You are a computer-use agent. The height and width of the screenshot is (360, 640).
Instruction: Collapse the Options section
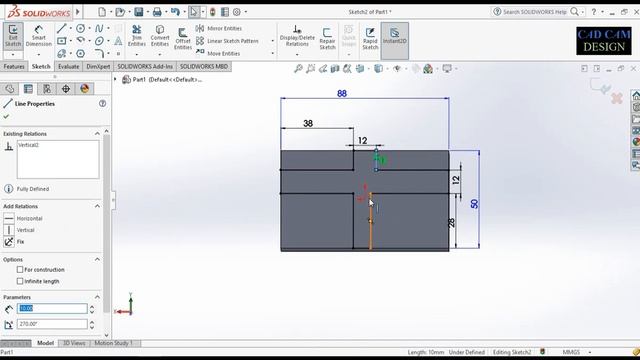(x=97, y=260)
